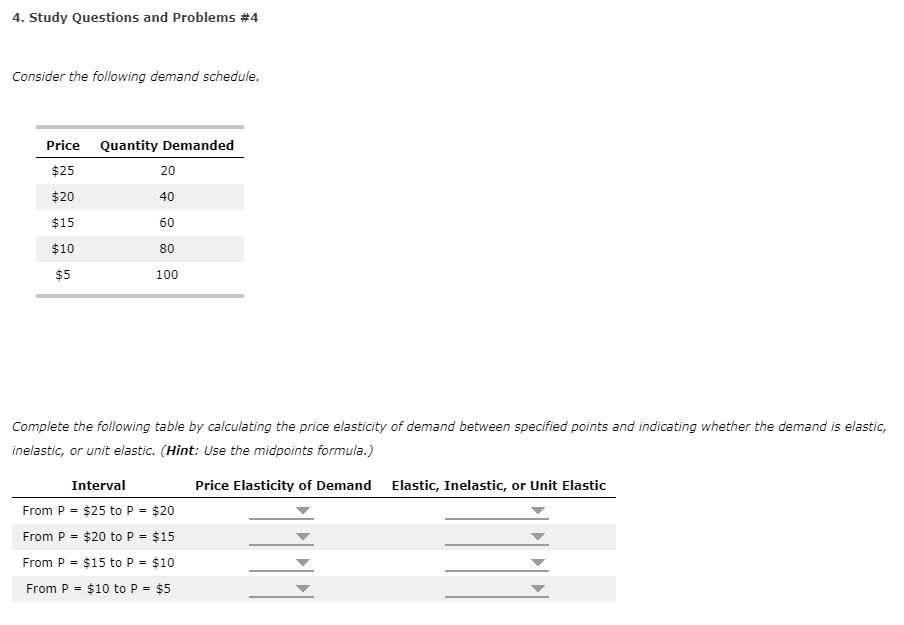Select the Interval column heading
Viewport: 904px width, 625px height.
(99, 485)
